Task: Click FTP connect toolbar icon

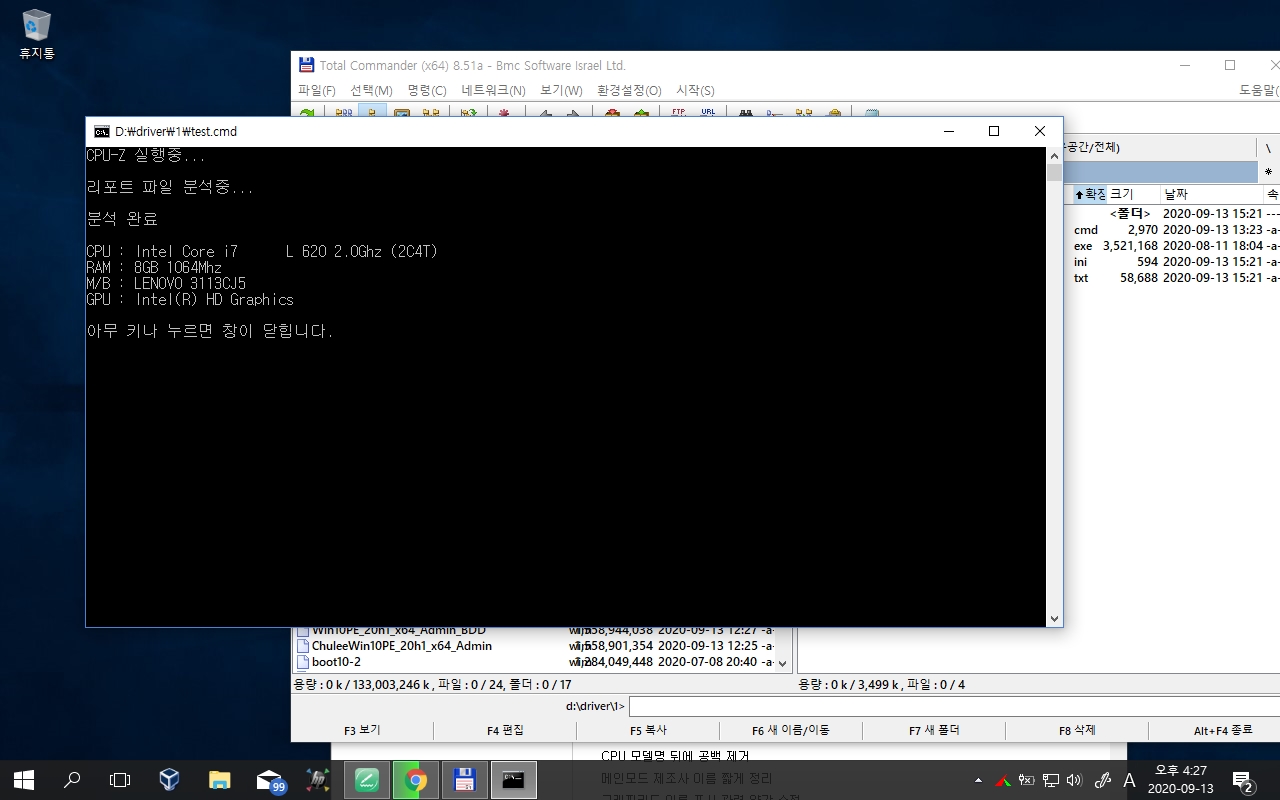Action: click(x=679, y=113)
